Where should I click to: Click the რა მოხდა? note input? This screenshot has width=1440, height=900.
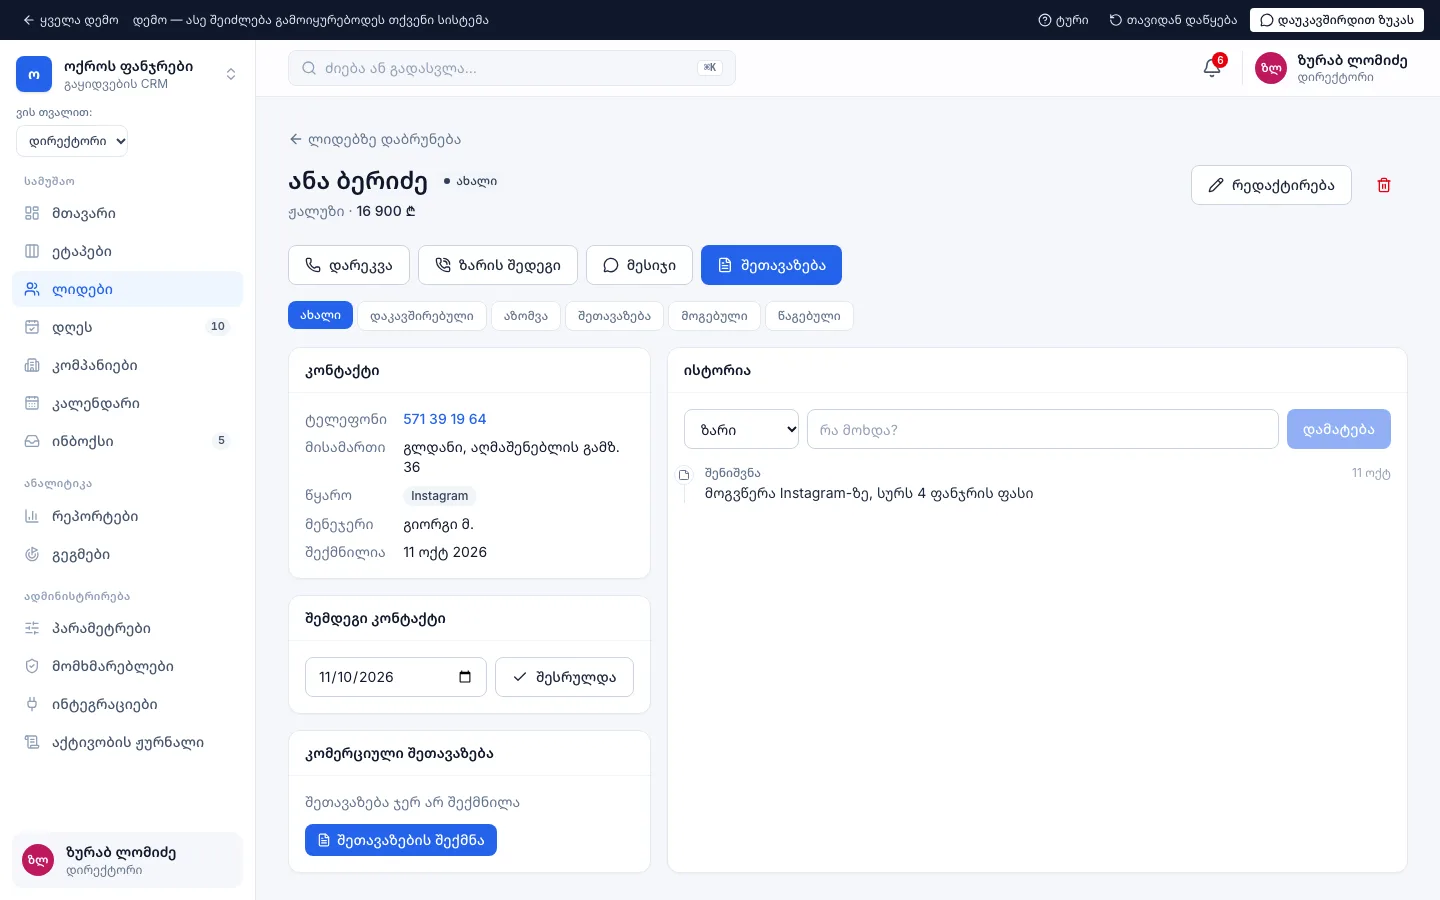[1043, 429]
